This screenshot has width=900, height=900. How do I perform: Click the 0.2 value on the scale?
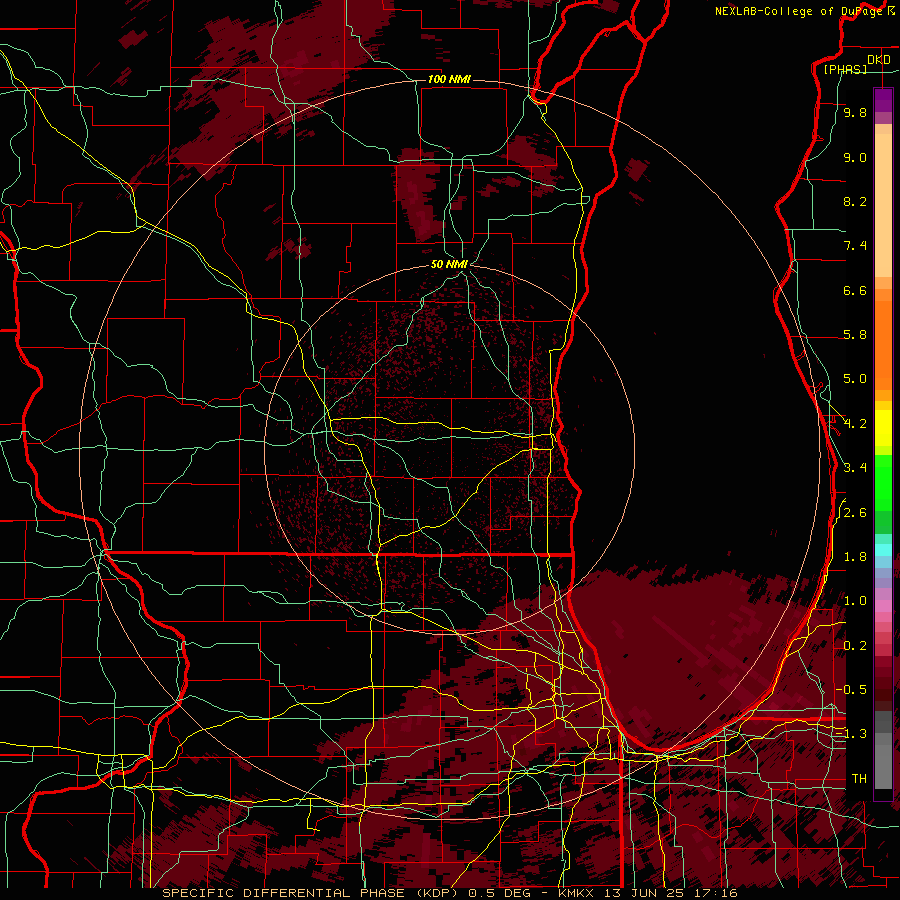pyautogui.click(x=855, y=646)
